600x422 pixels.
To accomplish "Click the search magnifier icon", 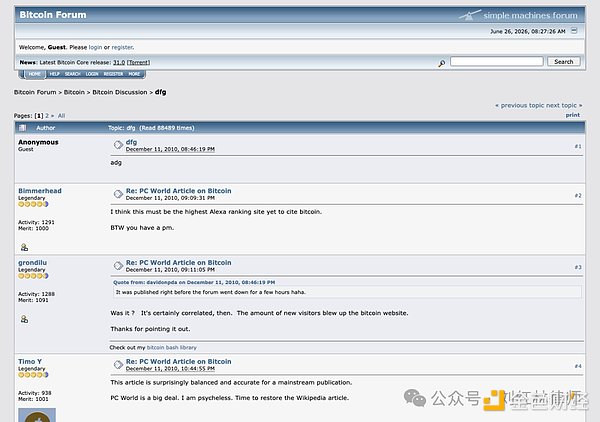I will click(442, 63).
